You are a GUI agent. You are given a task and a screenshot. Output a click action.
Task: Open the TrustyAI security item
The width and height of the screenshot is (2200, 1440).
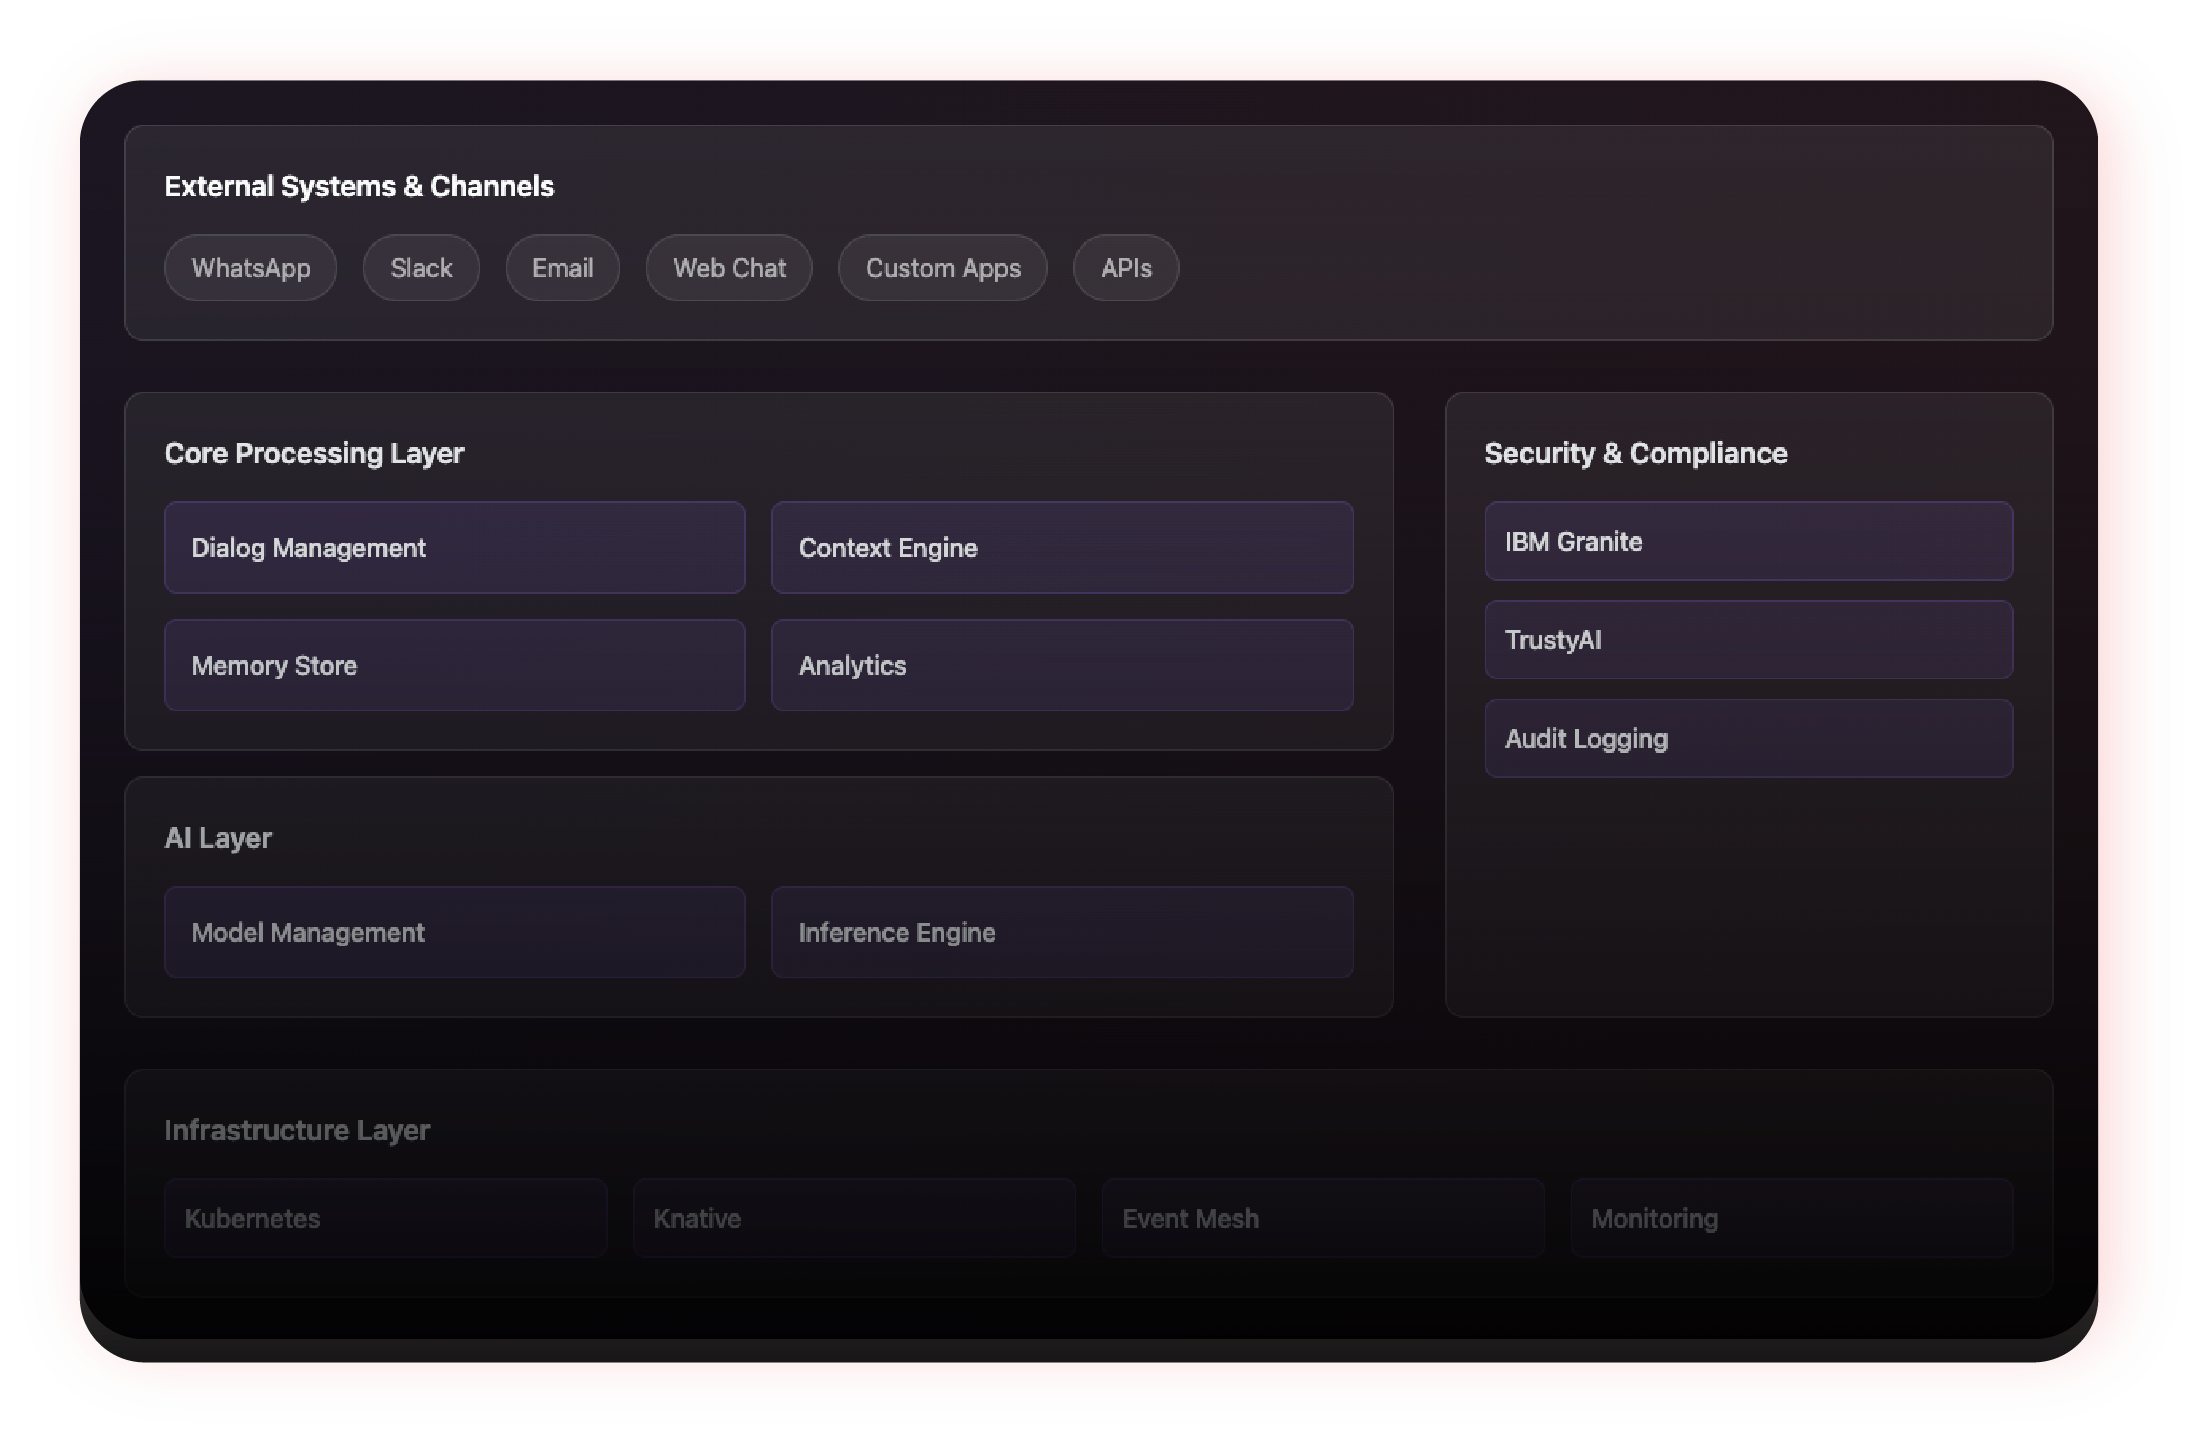click(1747, 640)
